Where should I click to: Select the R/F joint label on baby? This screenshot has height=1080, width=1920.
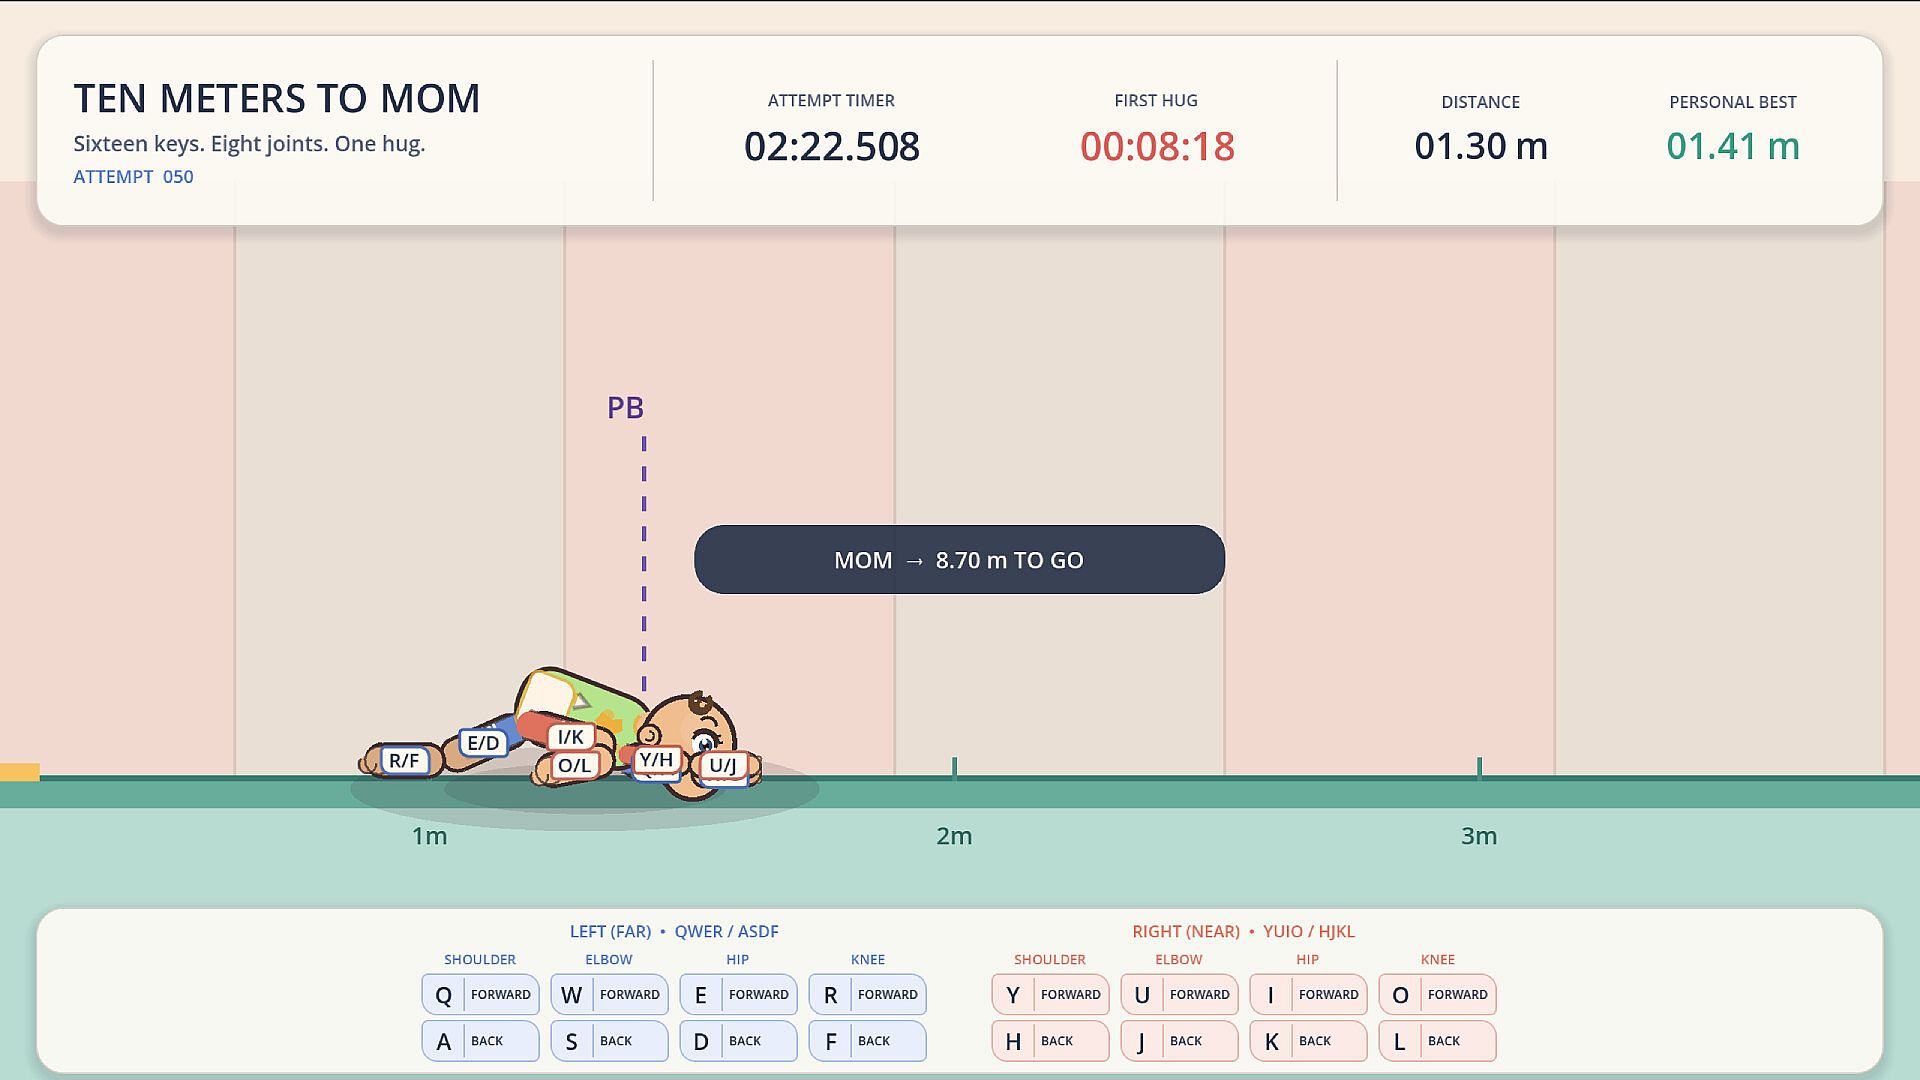coord(404,761)
